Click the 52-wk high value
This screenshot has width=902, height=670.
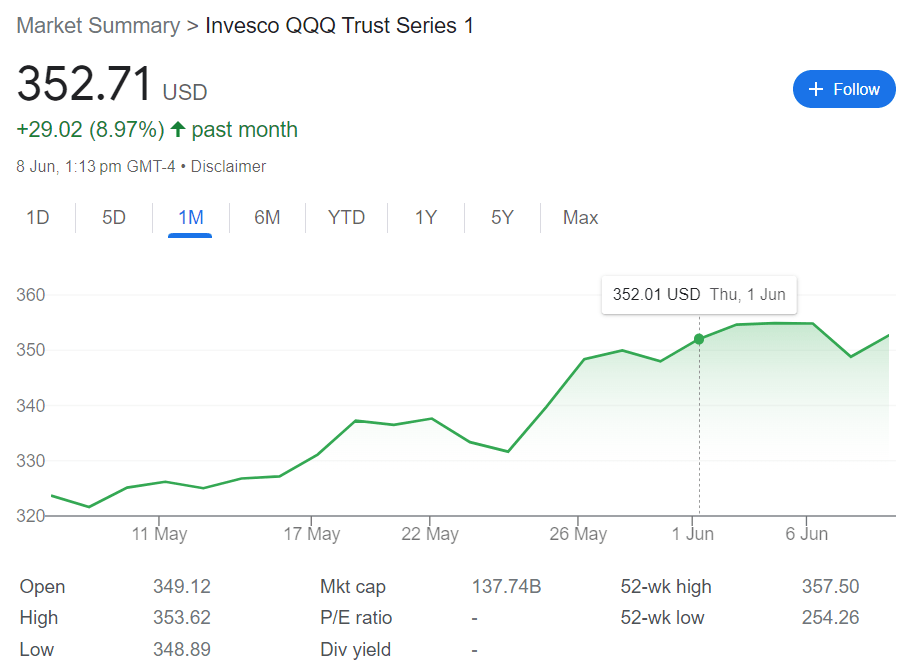[x=830, y=587]
